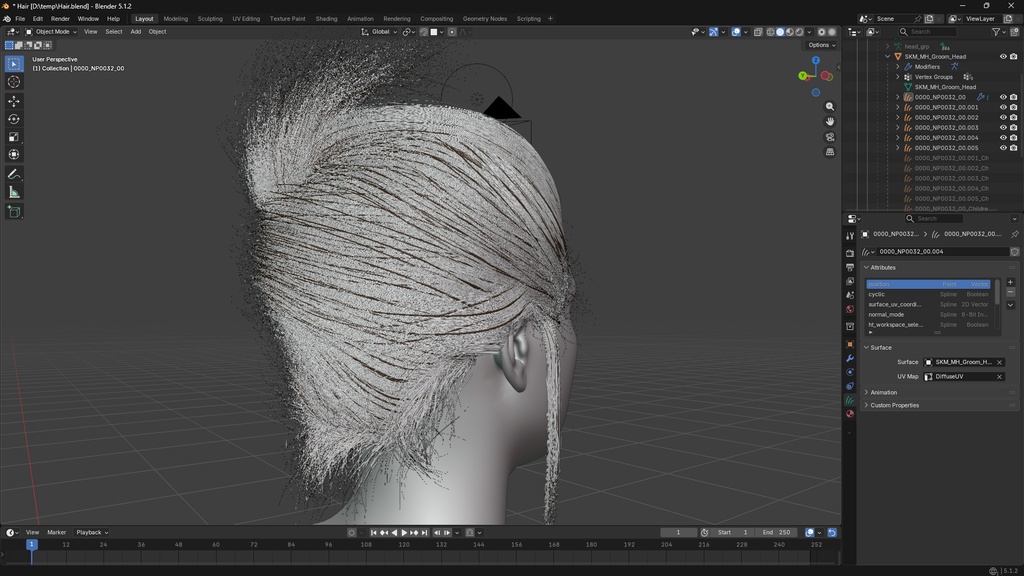Click the DiffuseUV UV Map field
The image size is (1024, 576).
pos(964,377)
